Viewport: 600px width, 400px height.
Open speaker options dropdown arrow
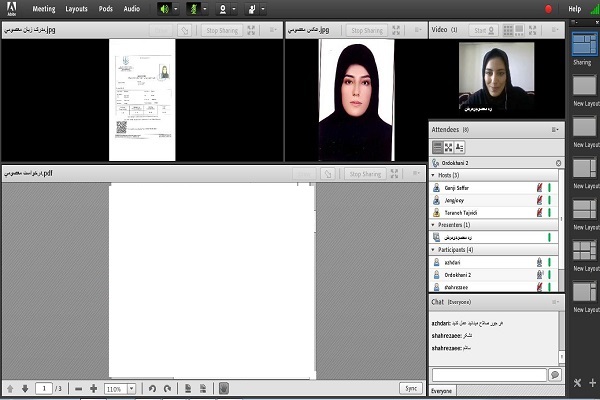click(x=176, y=9)
